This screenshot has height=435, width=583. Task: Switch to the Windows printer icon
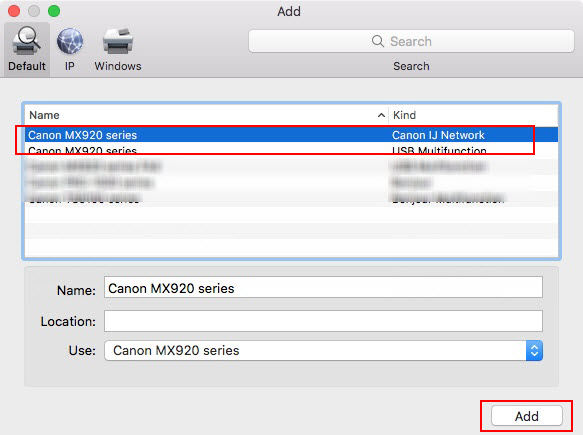(118, 41)
